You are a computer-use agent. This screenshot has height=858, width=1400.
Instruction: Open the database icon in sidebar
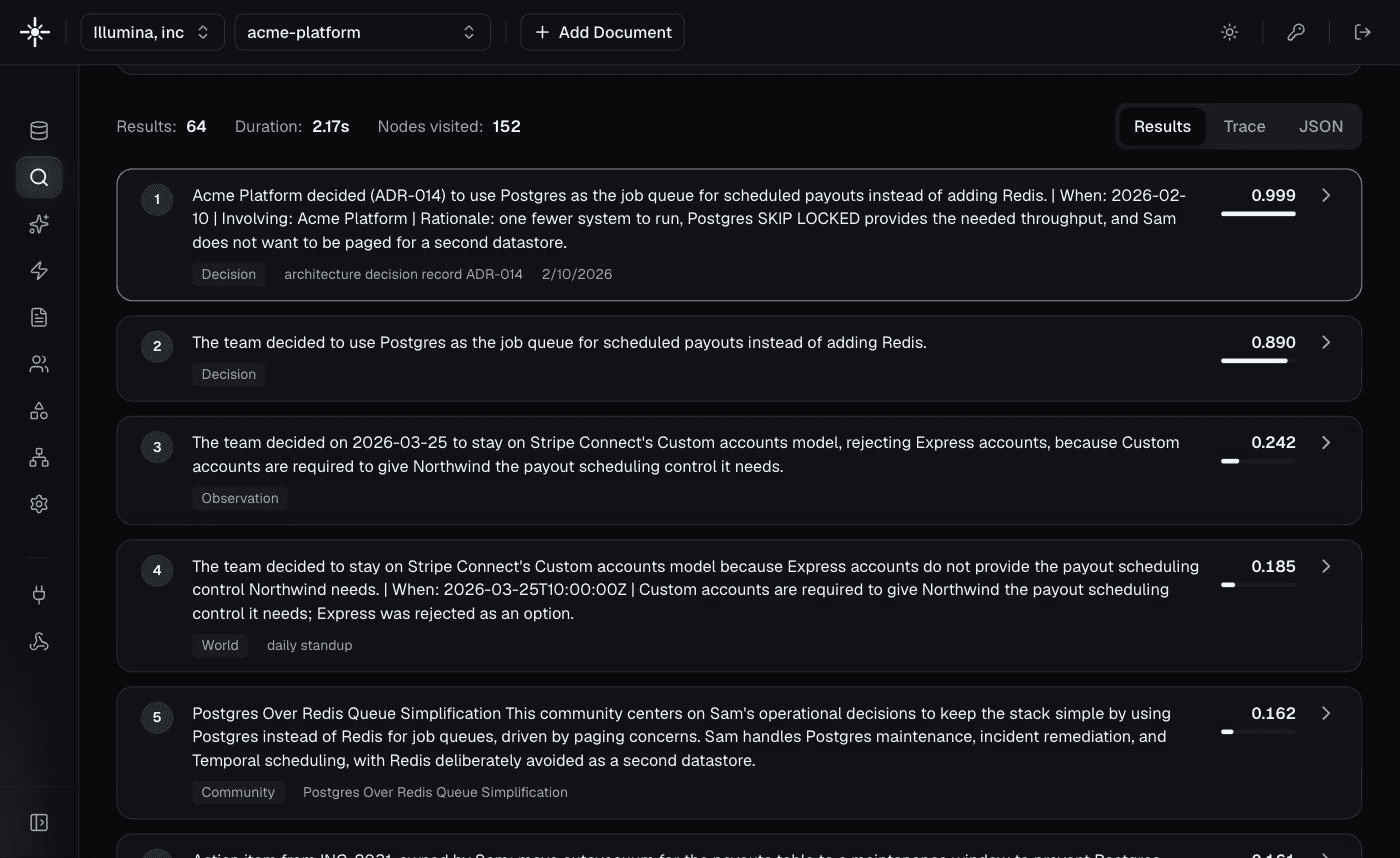click(39, 131)
